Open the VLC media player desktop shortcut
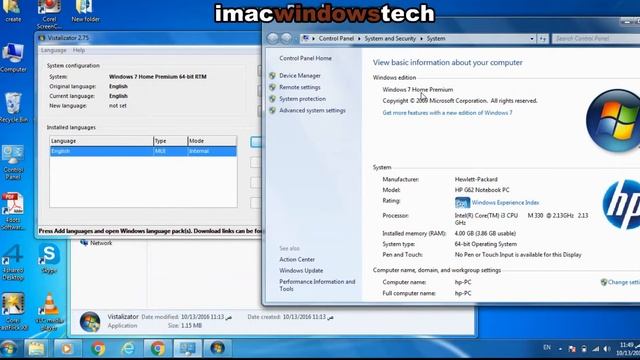The image size is (640, 360). tap(49, 312)
